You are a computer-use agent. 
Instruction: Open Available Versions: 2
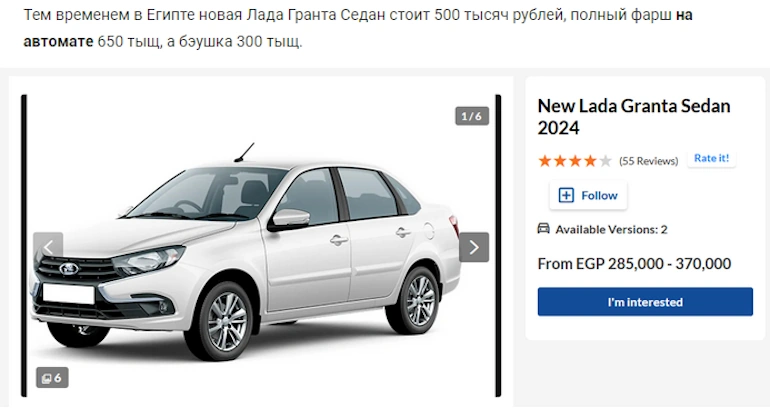(611, 229)
